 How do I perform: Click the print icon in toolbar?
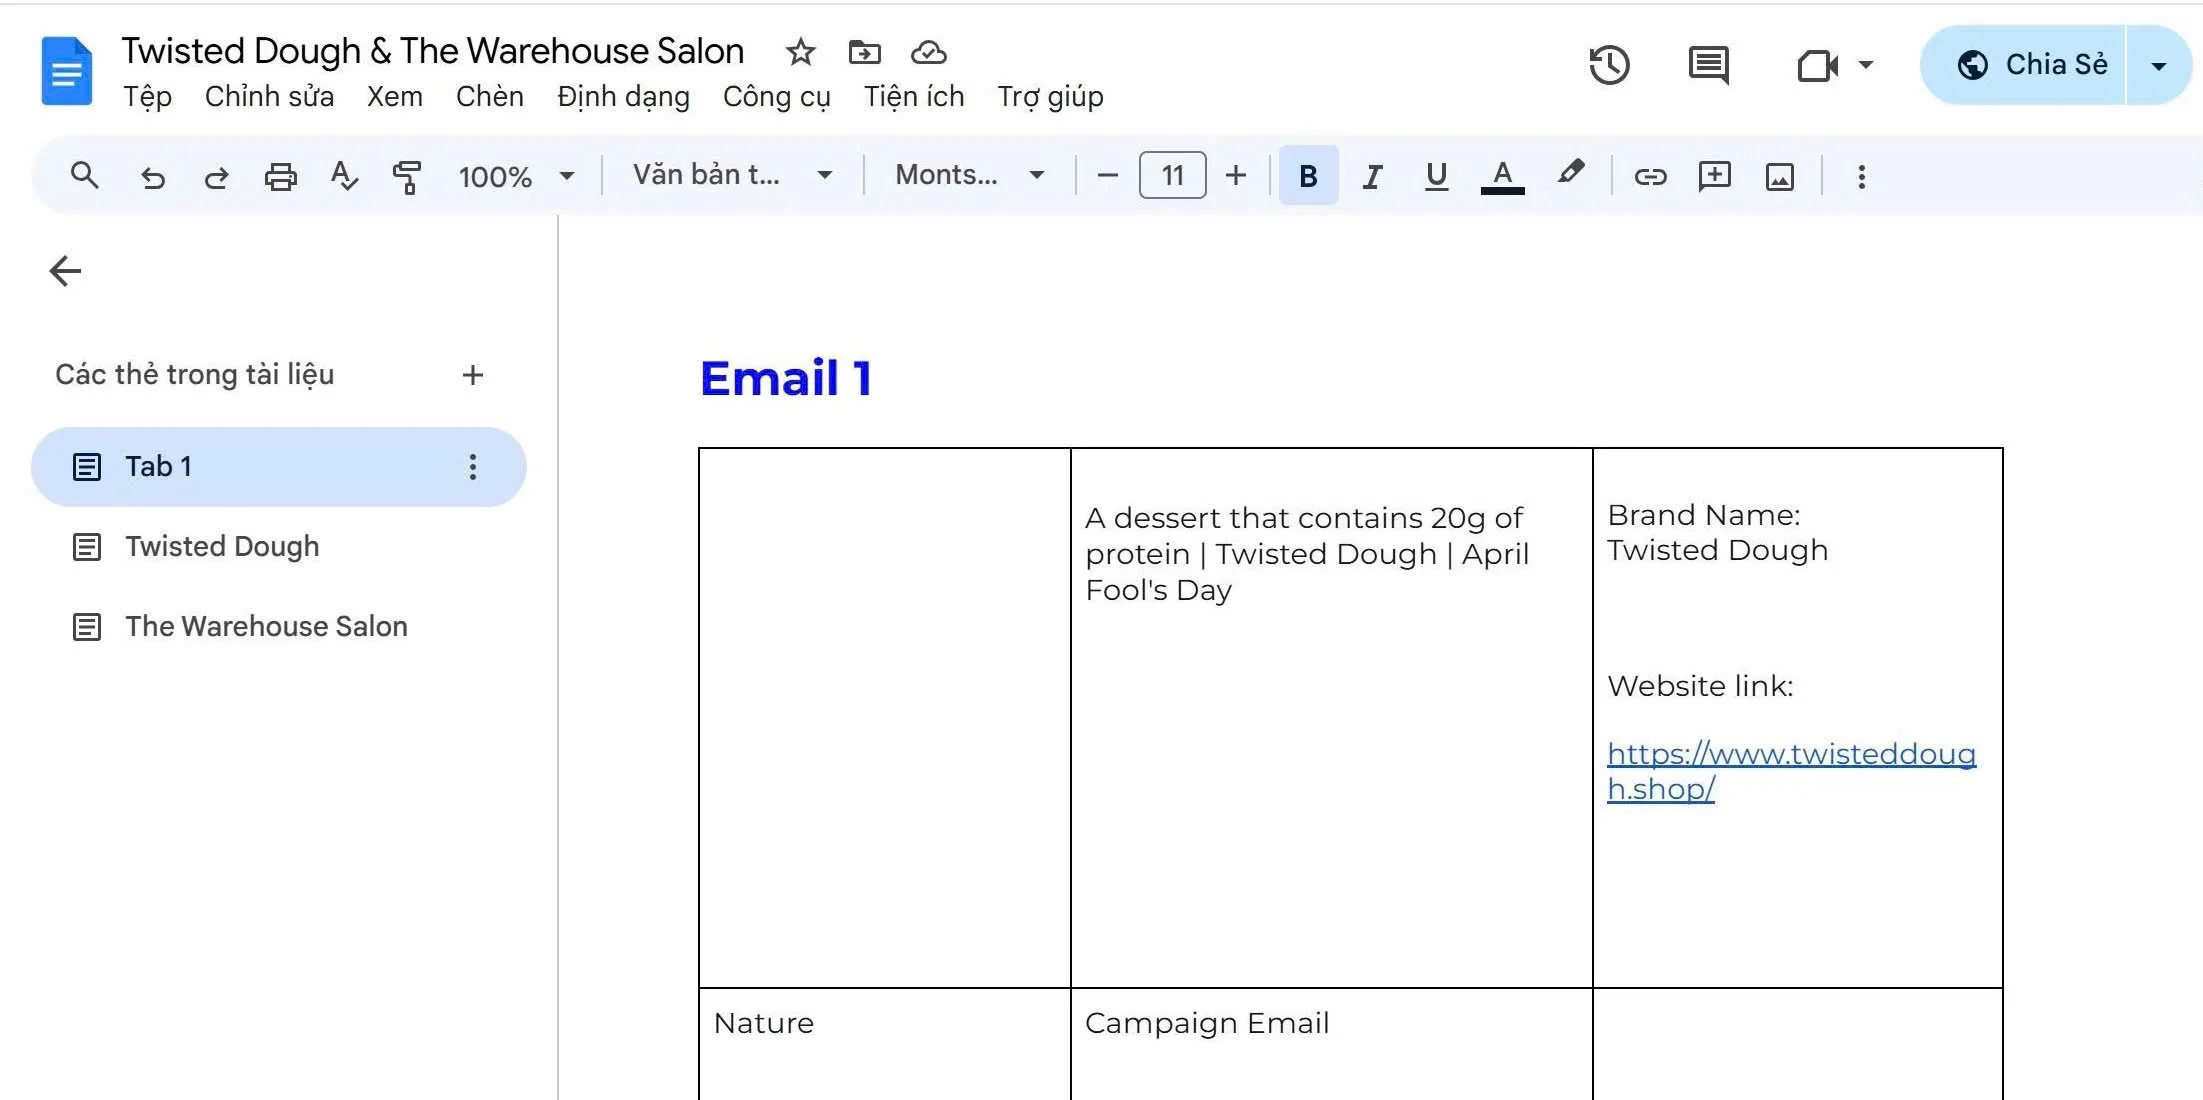[x=280, y=177]
